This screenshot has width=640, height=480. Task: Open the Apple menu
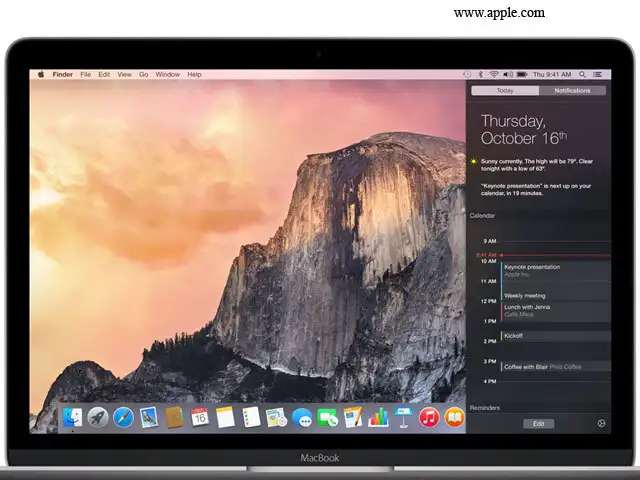(x=41, y=74)
